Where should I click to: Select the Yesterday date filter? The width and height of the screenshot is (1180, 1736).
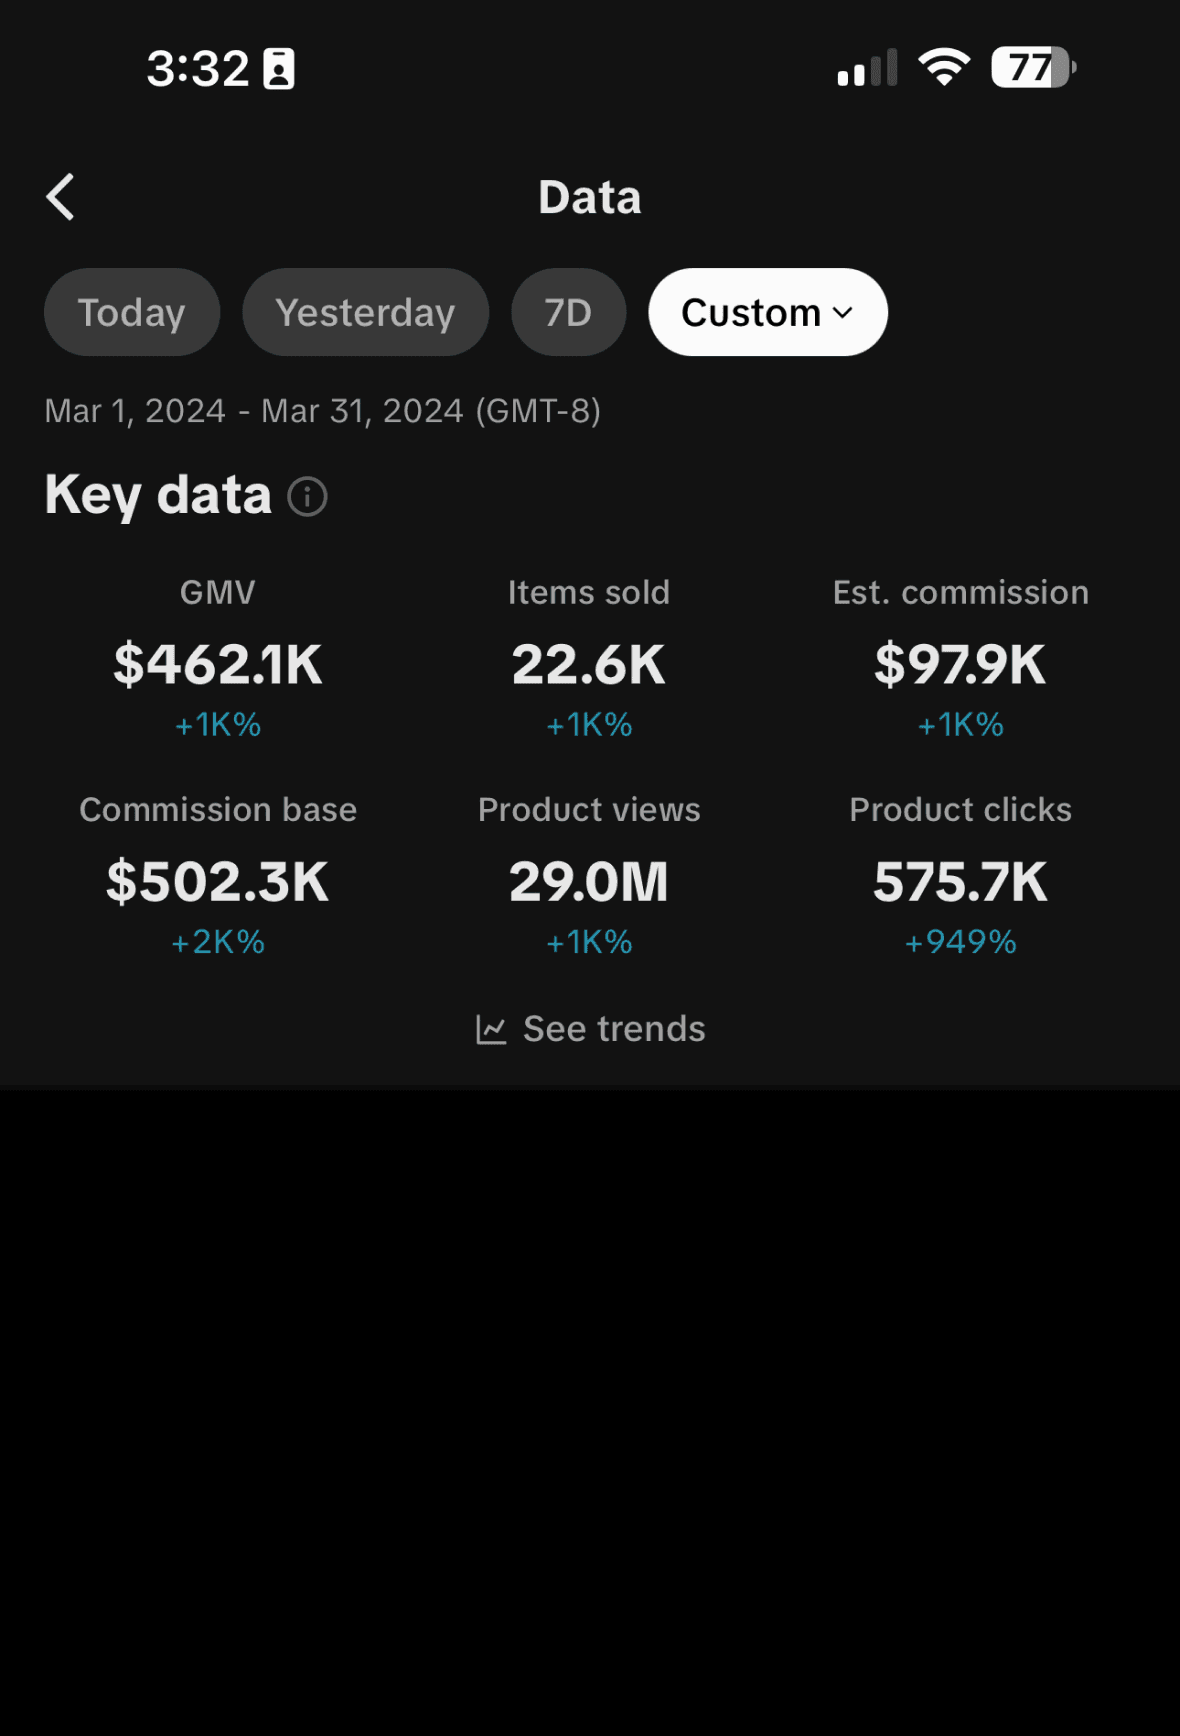[365, 312]
